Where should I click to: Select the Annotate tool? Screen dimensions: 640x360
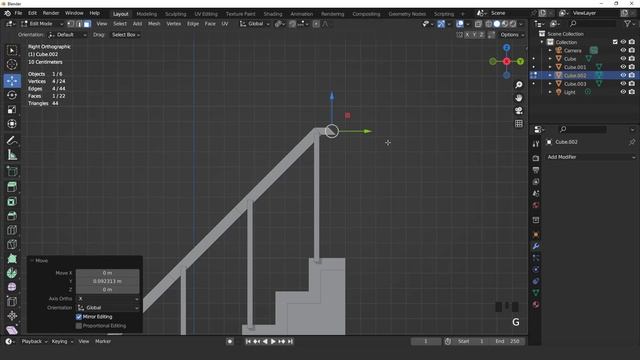(12, 141)
